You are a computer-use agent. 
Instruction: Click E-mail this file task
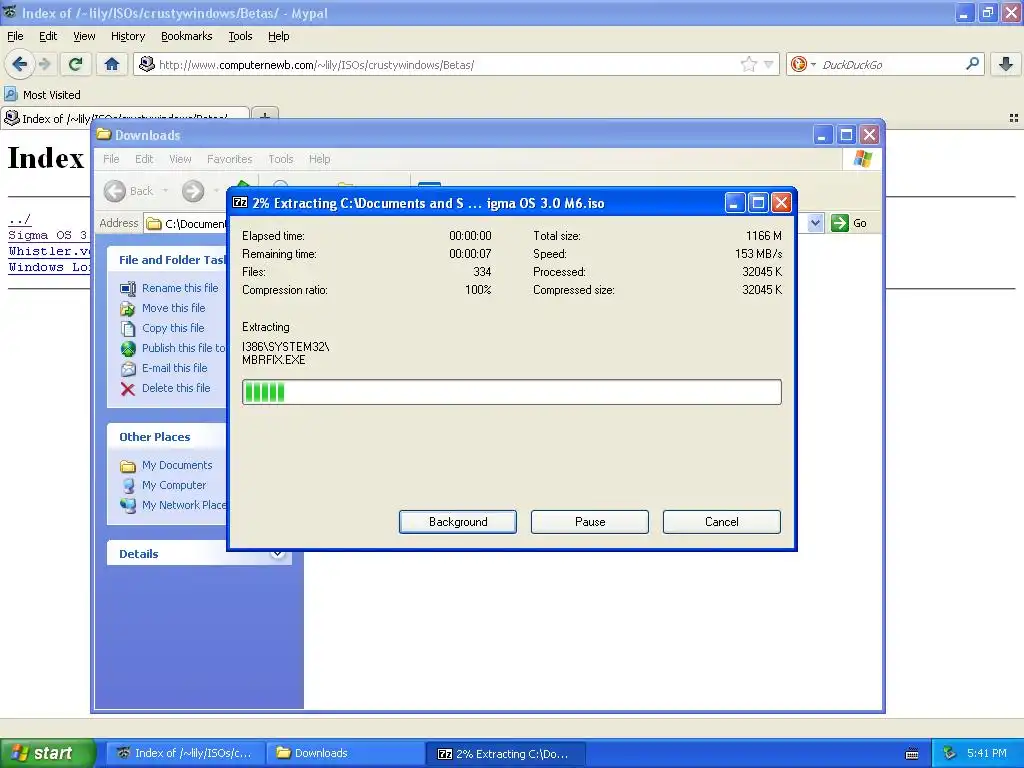coord(174,368)
